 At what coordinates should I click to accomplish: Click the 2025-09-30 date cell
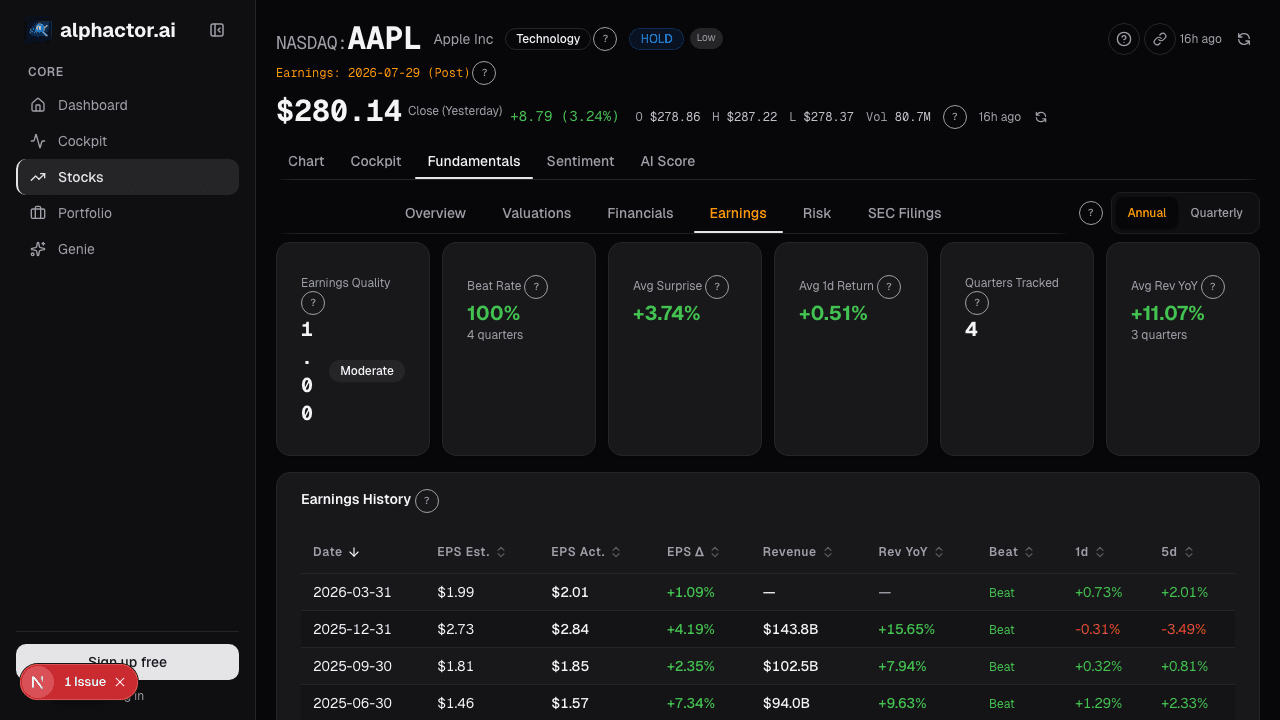coord(352,666)
